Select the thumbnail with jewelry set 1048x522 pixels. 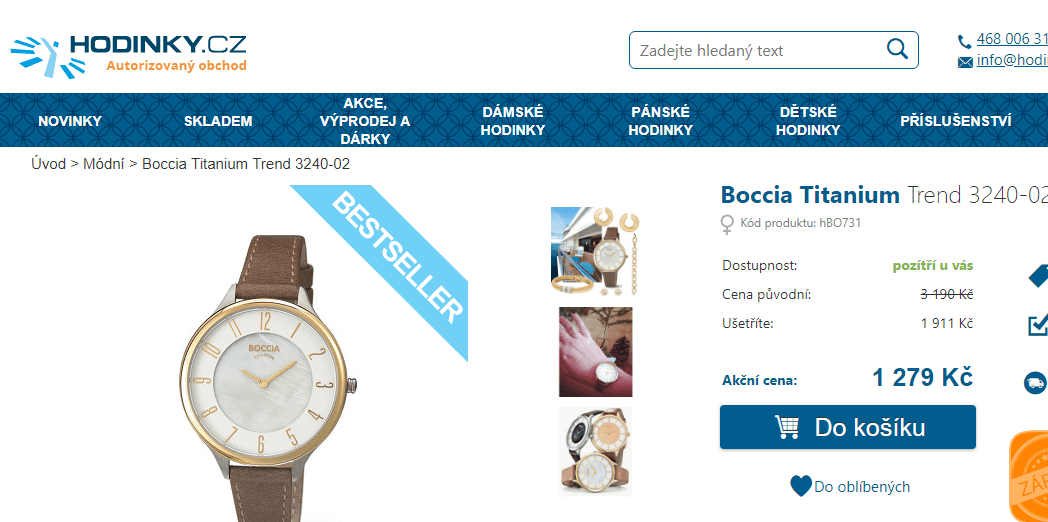tap(595, 251)
